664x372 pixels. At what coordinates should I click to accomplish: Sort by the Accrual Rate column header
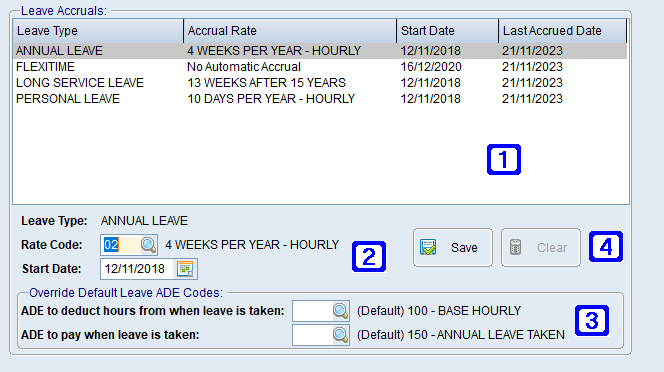[290, 31]
